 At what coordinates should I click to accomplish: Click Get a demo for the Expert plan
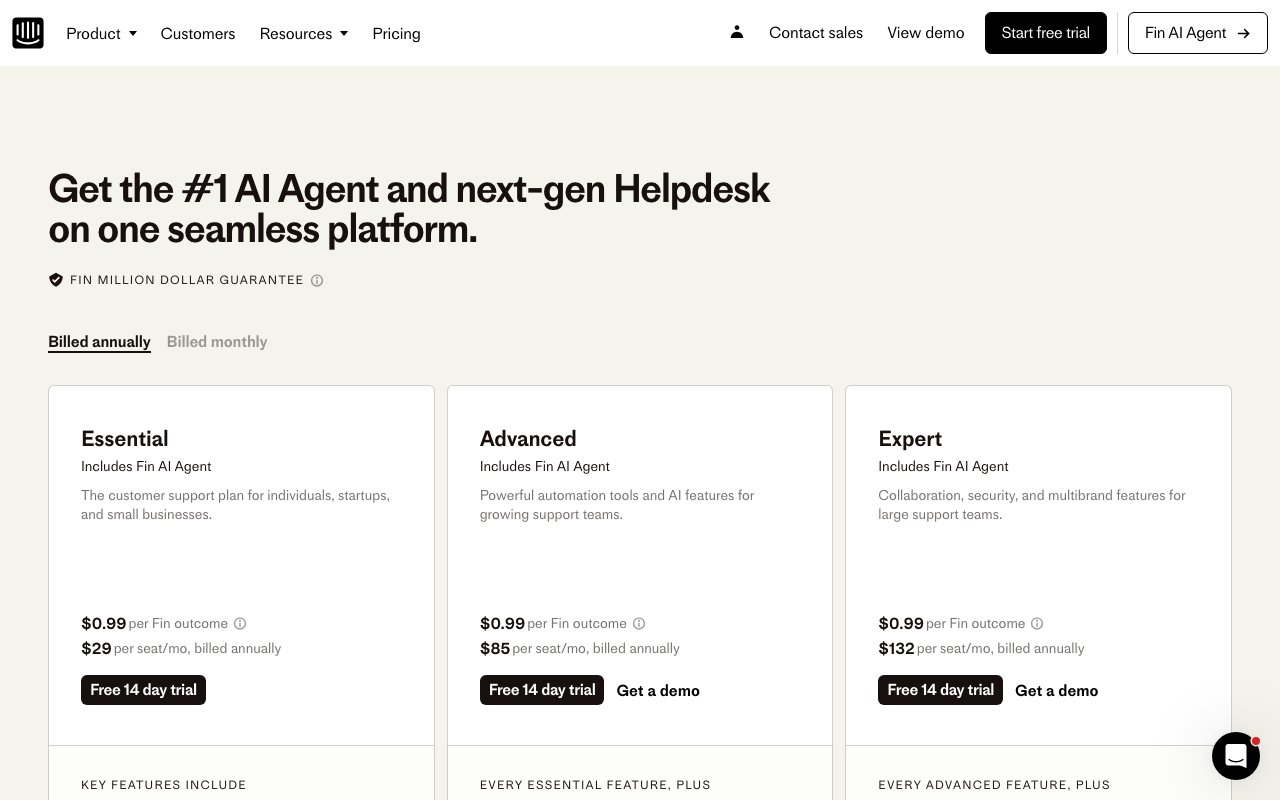click(x=1056, y=691)
